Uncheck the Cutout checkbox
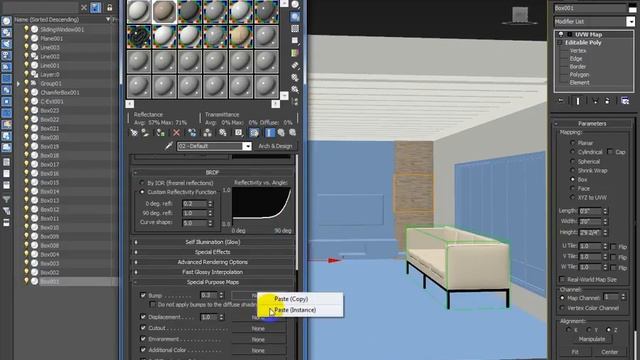Viewport: 640px width, 360px height. click(143, 327)
